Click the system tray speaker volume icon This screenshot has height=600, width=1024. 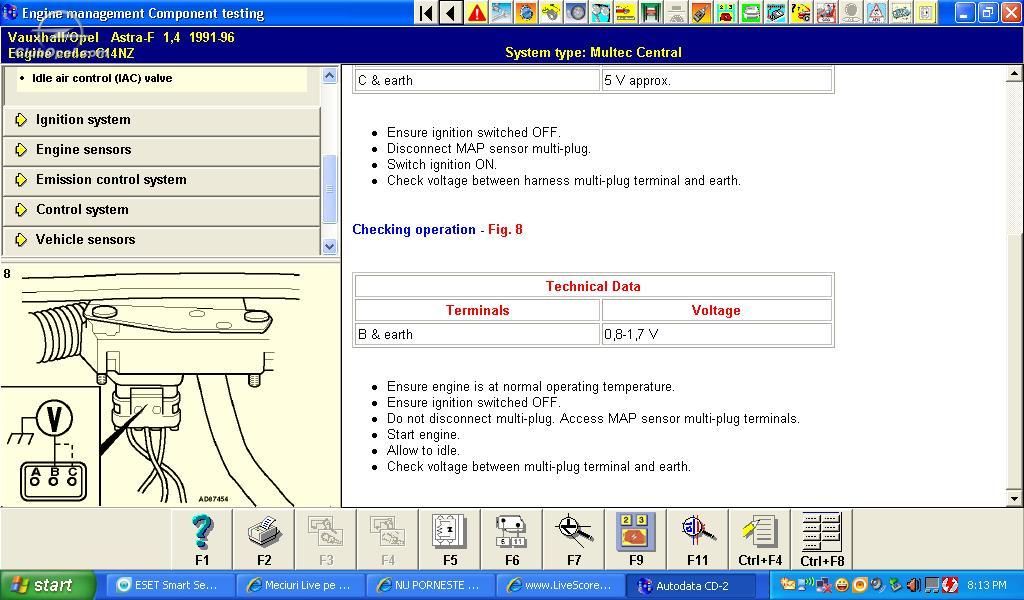coord(914,585)
